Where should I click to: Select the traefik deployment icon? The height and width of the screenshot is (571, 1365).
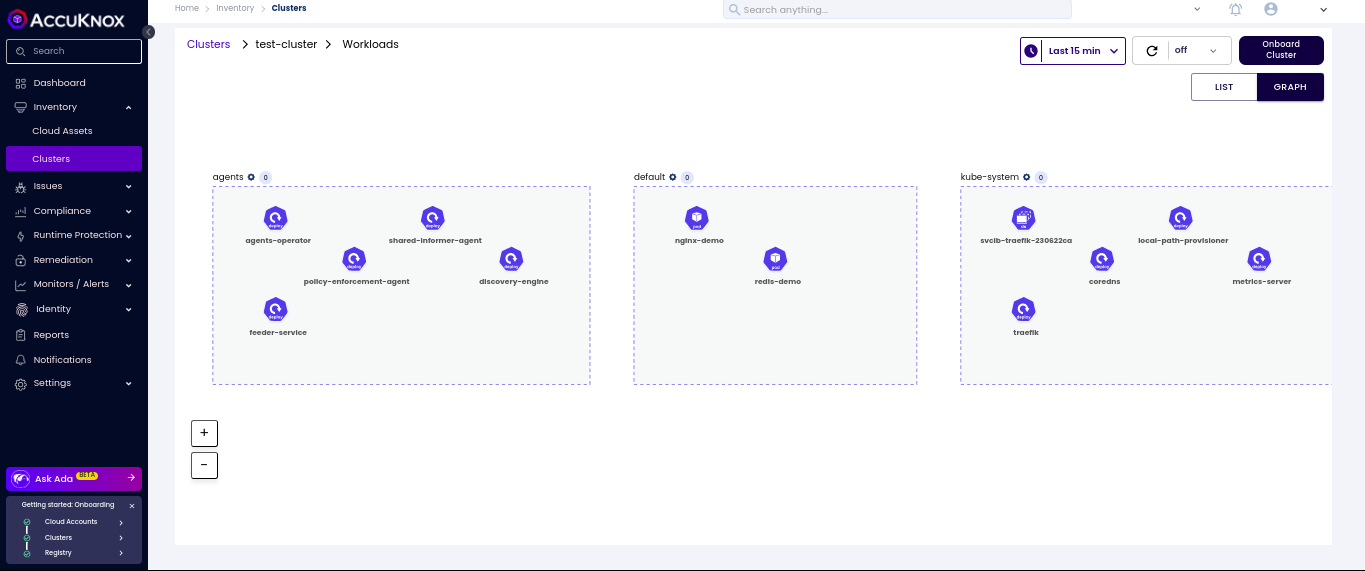(1023, 309)
